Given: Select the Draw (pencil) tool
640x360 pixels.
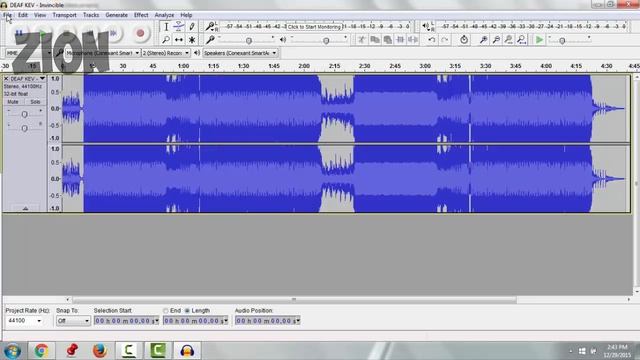Looking at the screenshot, I should (191, 27).
